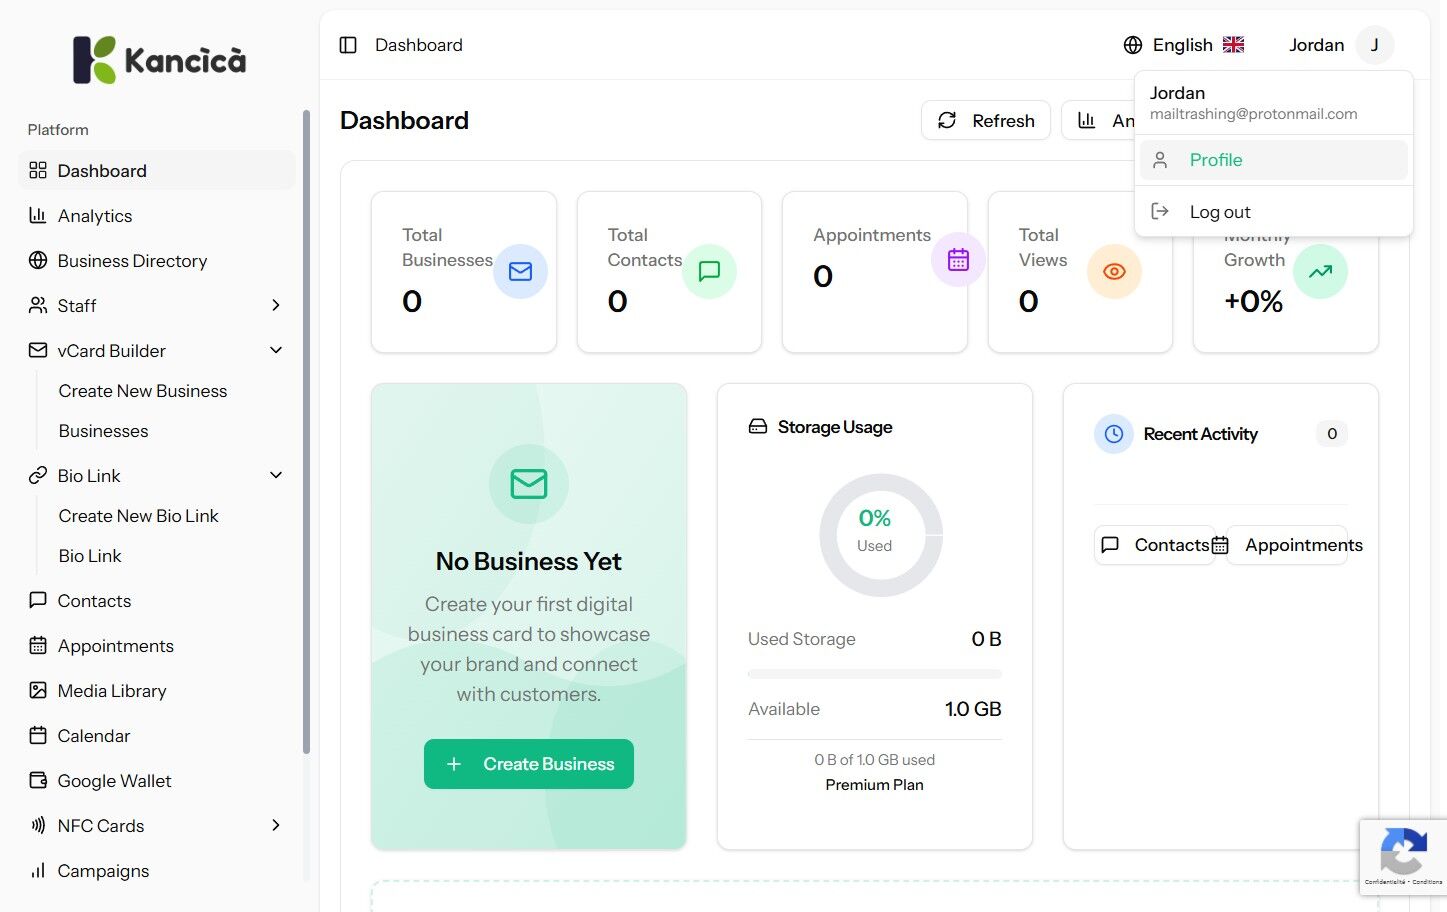This screenshot has height=912, width=1447.
Task: Click the Total Businesses envelope icon
Action: 520,271
